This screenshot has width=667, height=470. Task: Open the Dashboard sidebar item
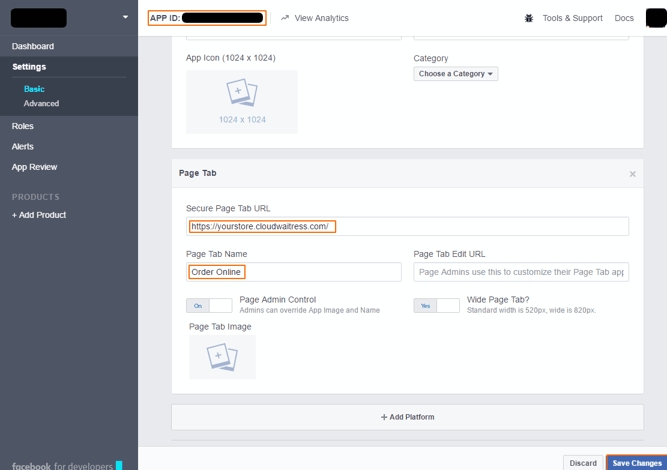coord(33,46)
